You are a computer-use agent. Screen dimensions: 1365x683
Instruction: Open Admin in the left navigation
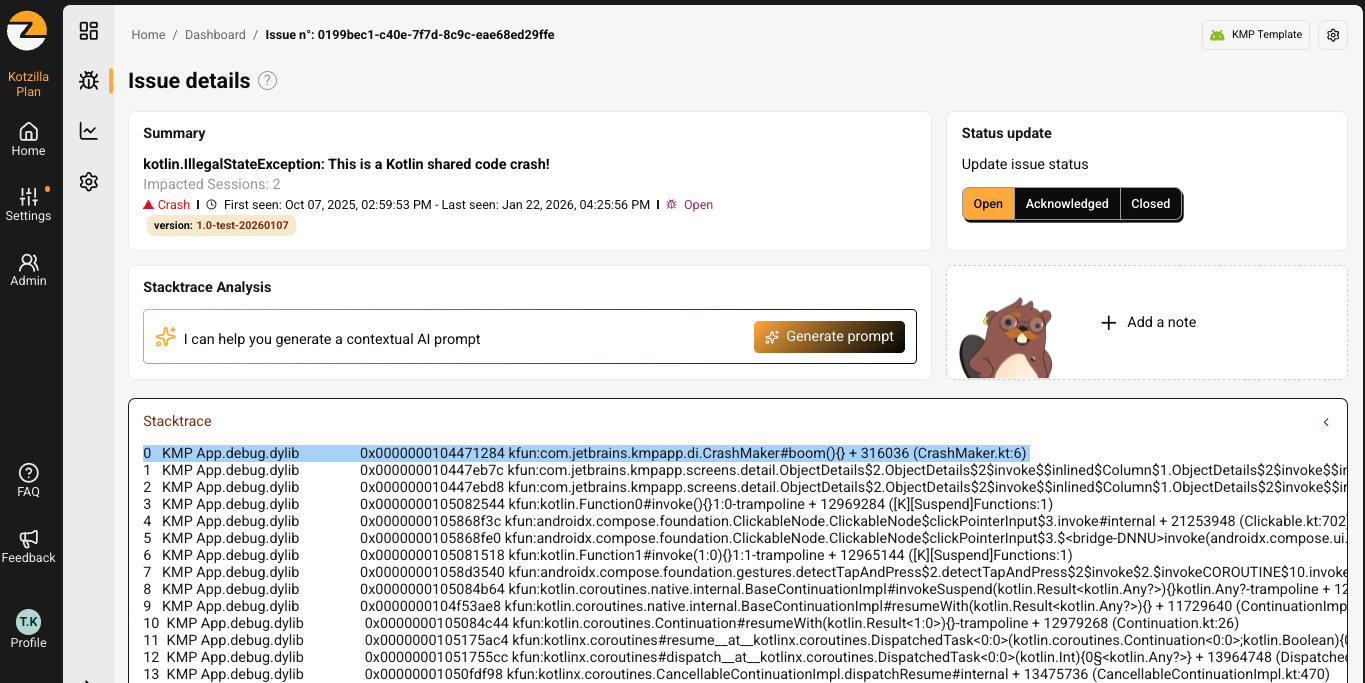[x=28, y=269]
